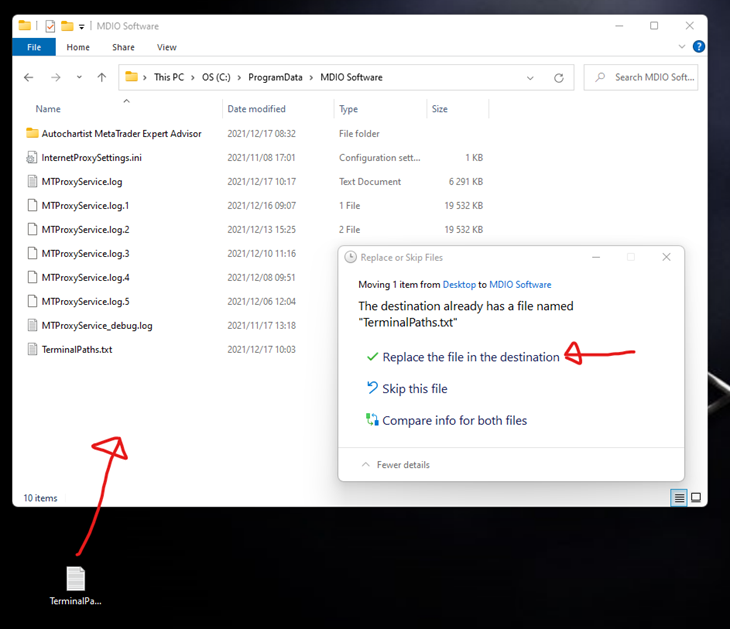This screenshot has width=730, height=629.
Task: Open the address bar history dropdown
Action: coord(530,78)
